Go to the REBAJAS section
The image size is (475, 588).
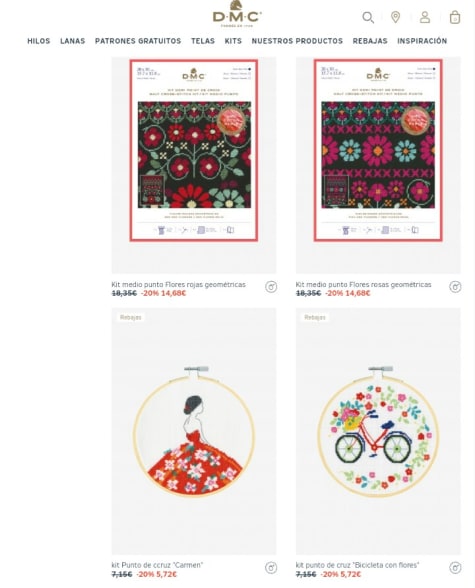[x=370, y=41]
